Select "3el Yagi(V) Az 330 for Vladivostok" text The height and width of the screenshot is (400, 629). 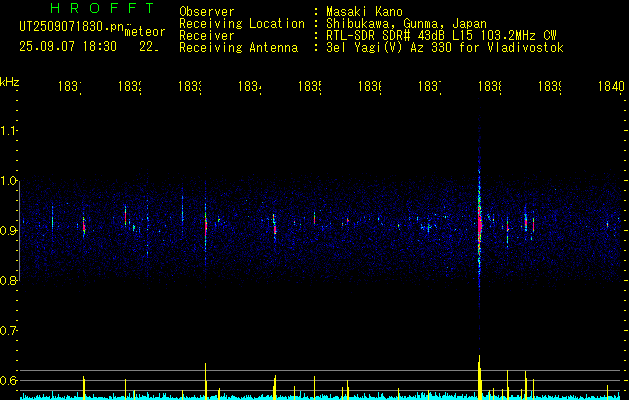coord(445,48)
